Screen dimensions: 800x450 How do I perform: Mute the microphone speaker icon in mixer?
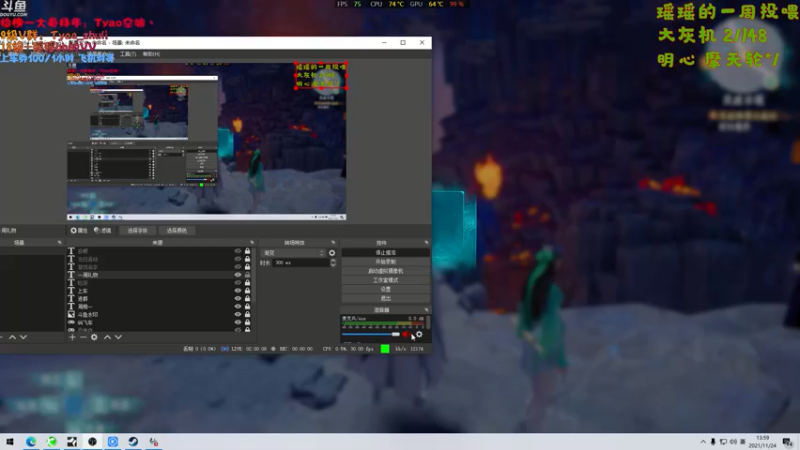pyautogui.click(x=406, y=335)
